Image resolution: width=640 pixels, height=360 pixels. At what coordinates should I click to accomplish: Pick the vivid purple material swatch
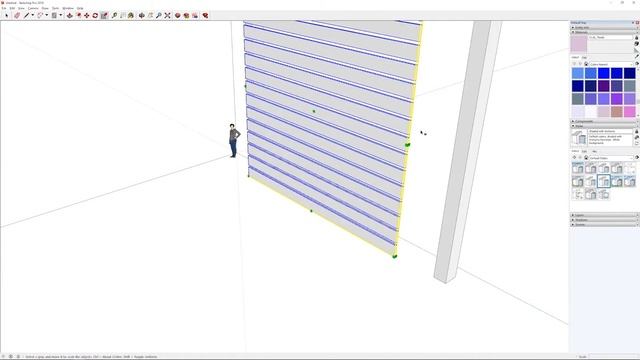pyautogui.click(x=617, y=98)
